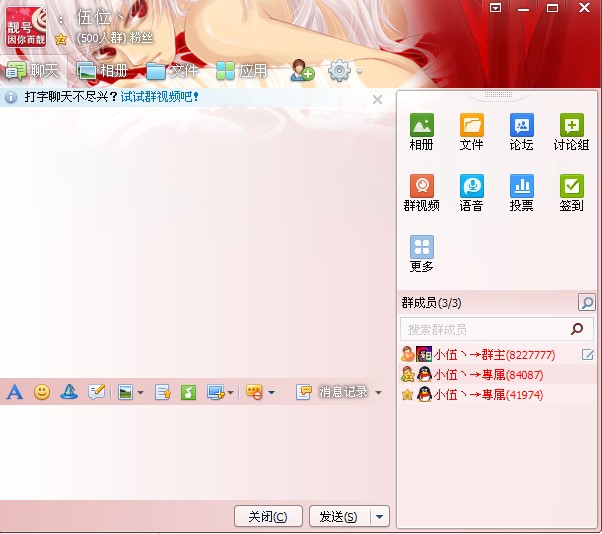Open 消息记录 message history
The image size is (602, 534).
coord(332,392)
